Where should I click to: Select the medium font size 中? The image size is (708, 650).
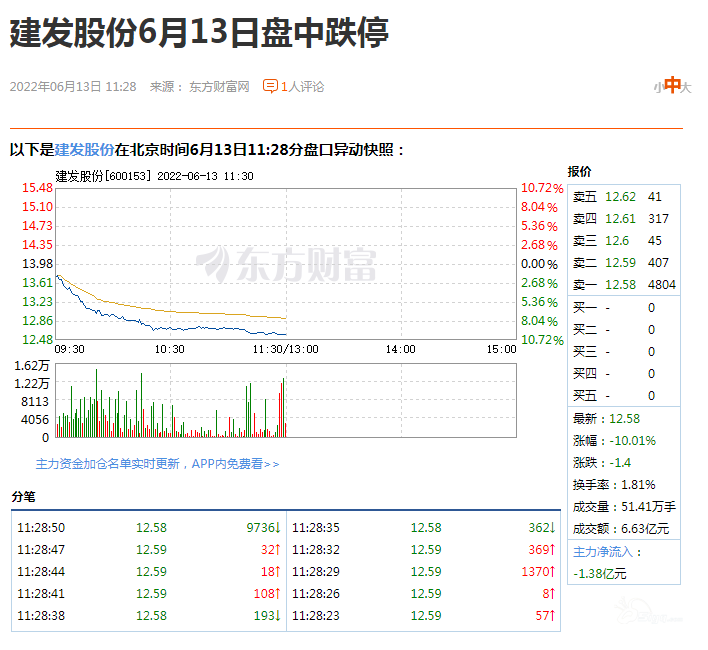point(672,85)
